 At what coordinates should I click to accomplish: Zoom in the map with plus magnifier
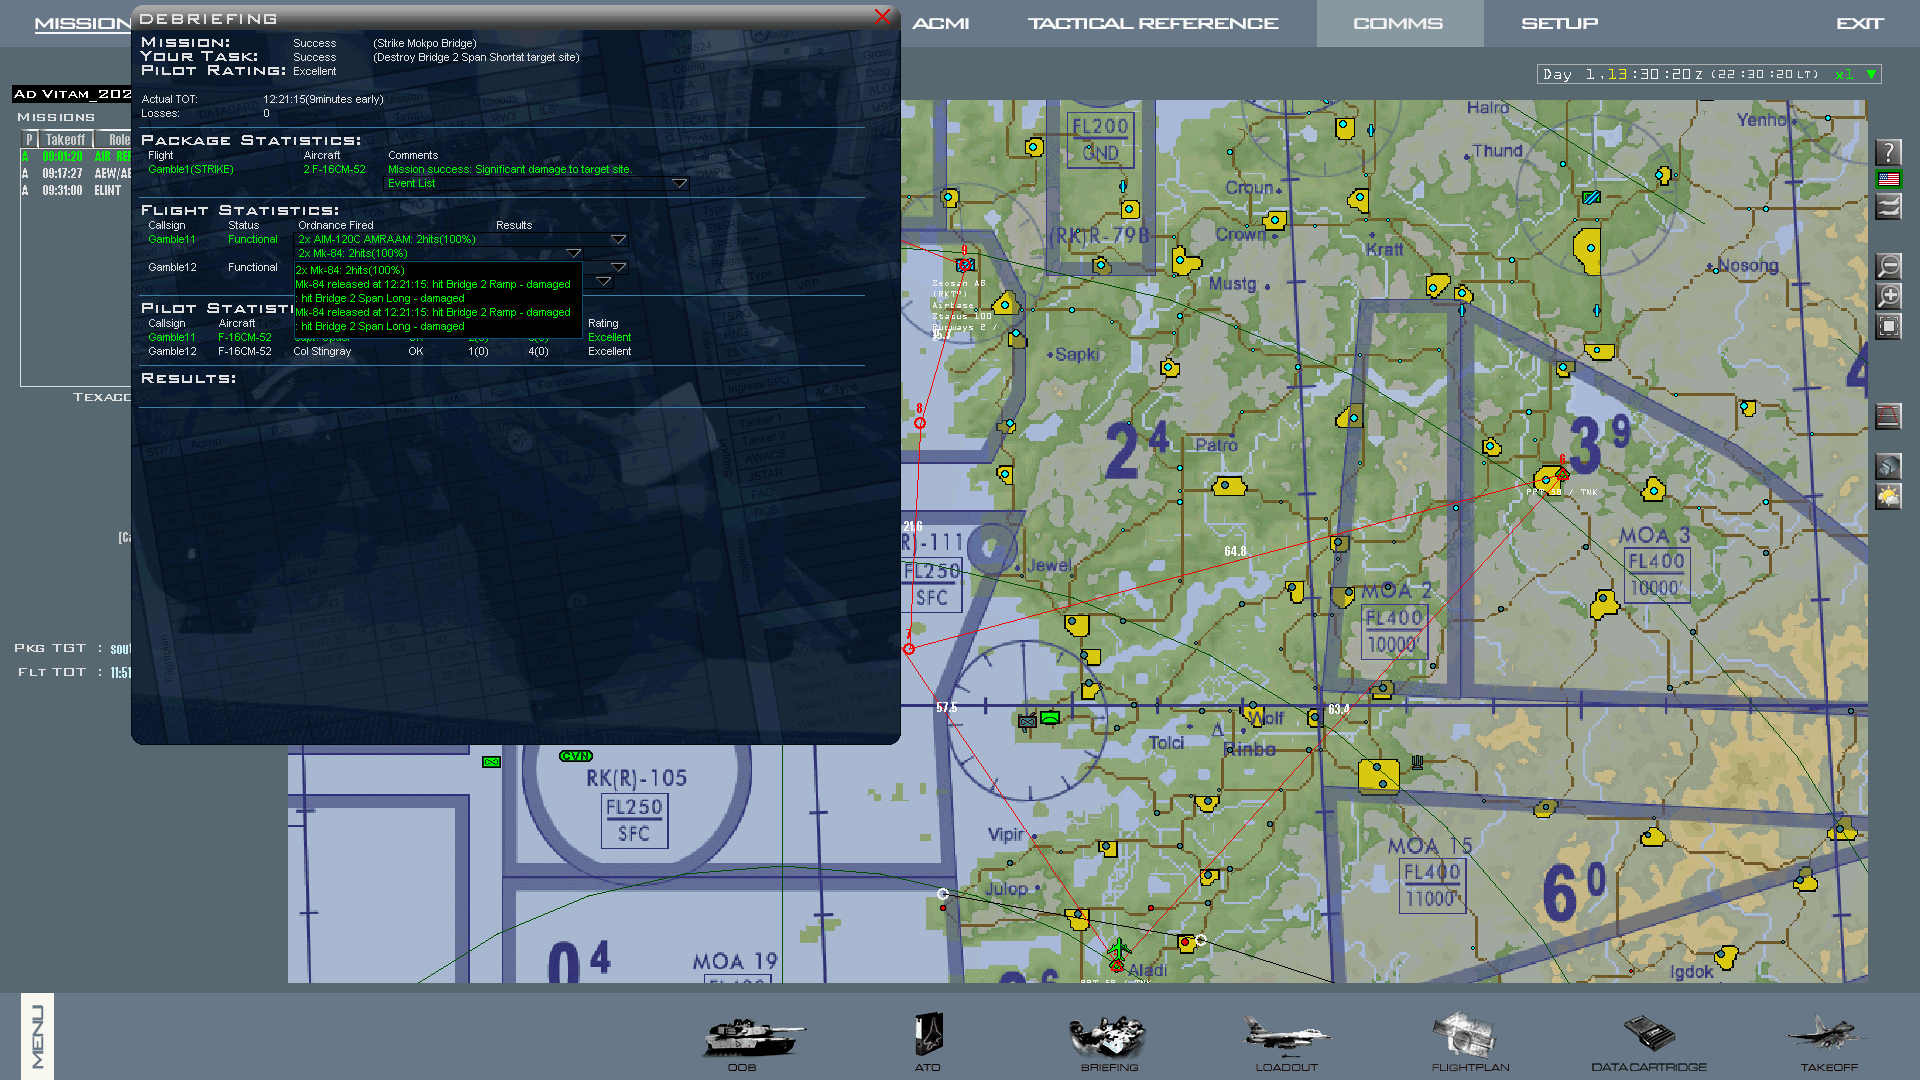[x=1888, y=296]
